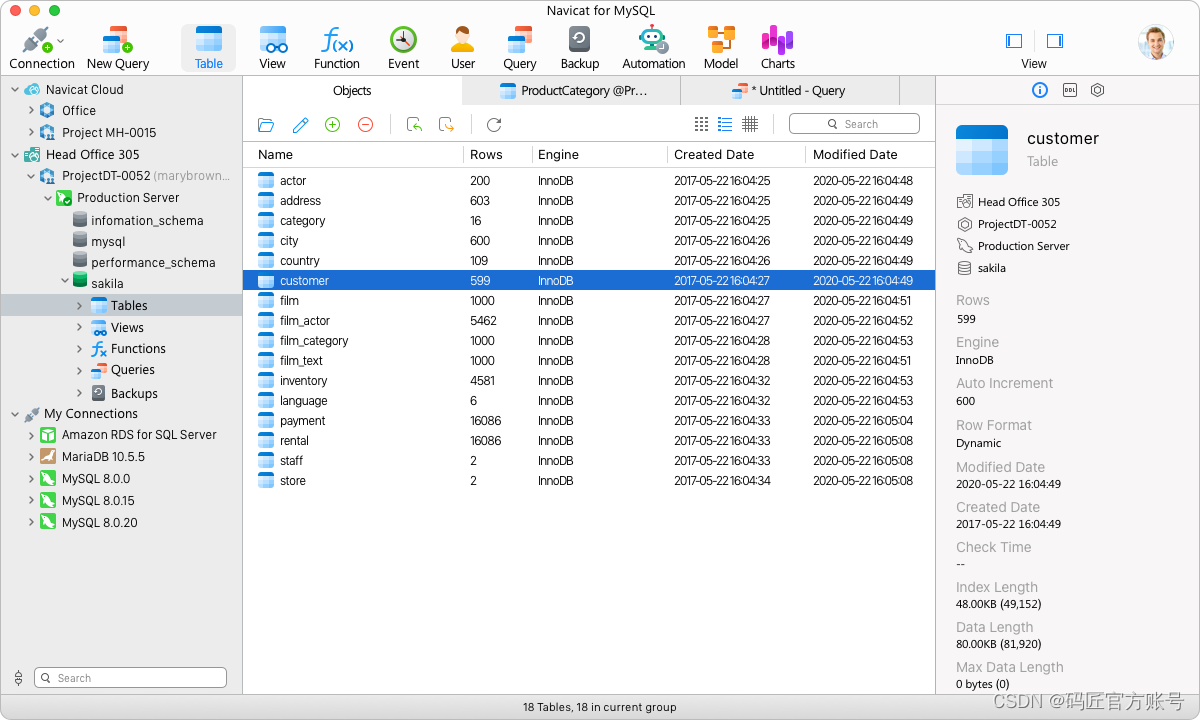The height and width of the screenshot is (720, 1200).
Task: Switch to the Untitled - Query tab
Action: 789,91
